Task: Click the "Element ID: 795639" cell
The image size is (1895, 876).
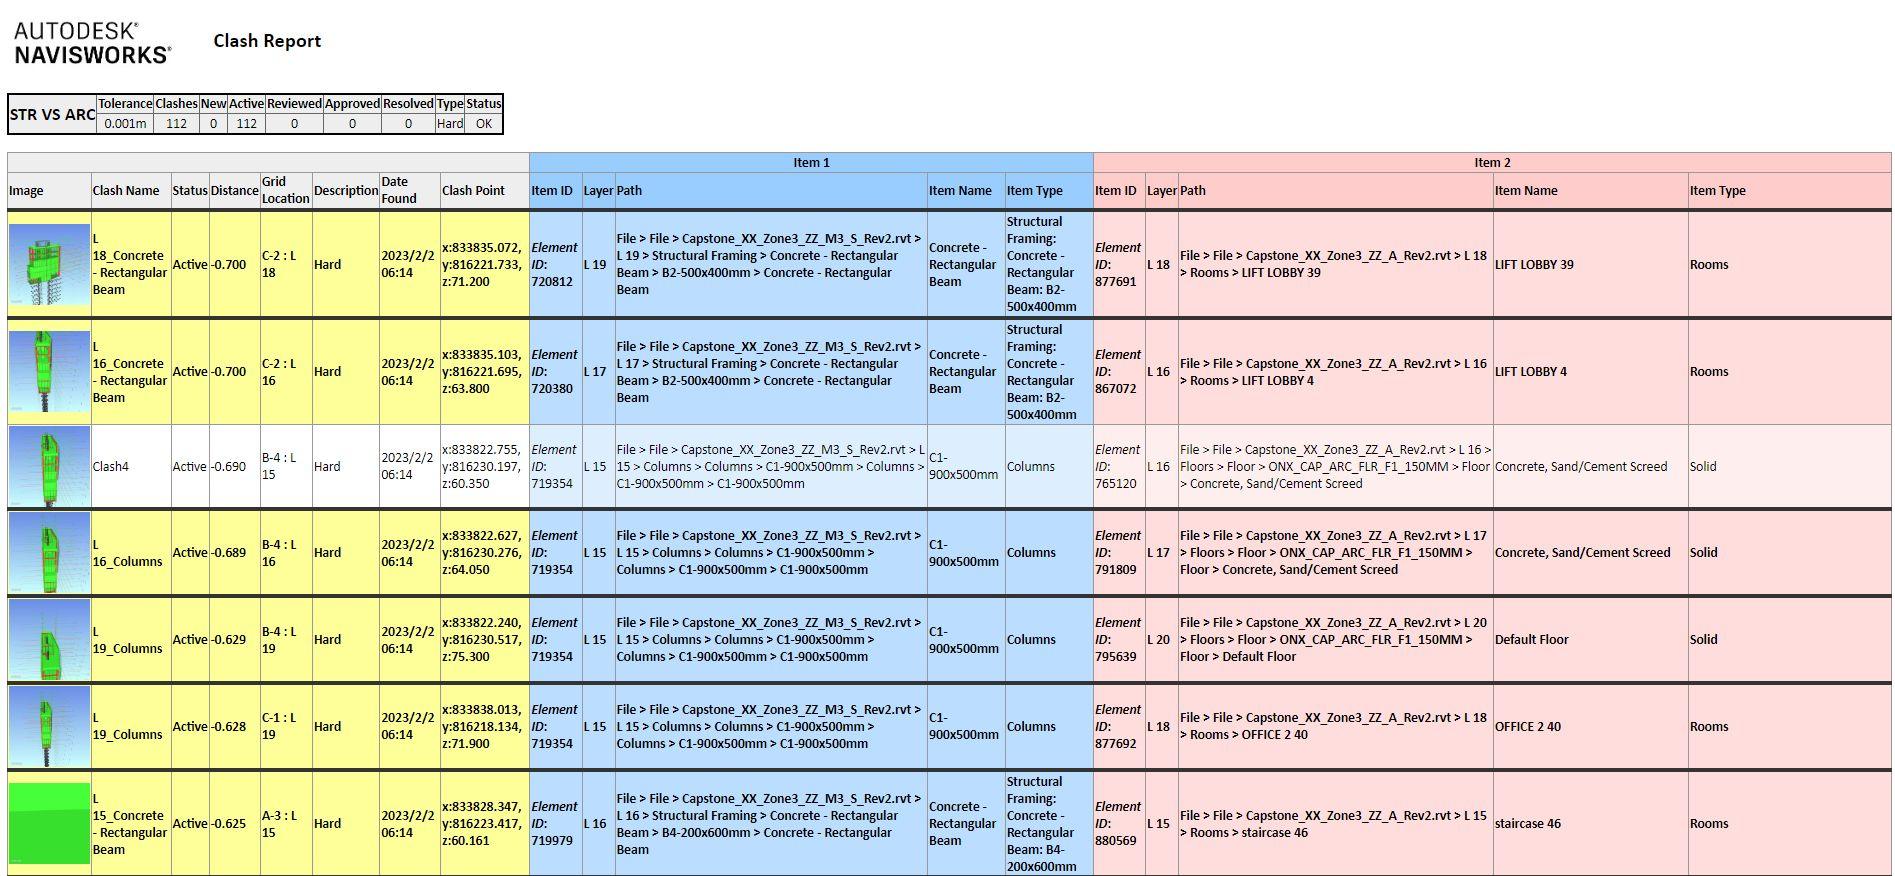Action: pos(1119,640)
